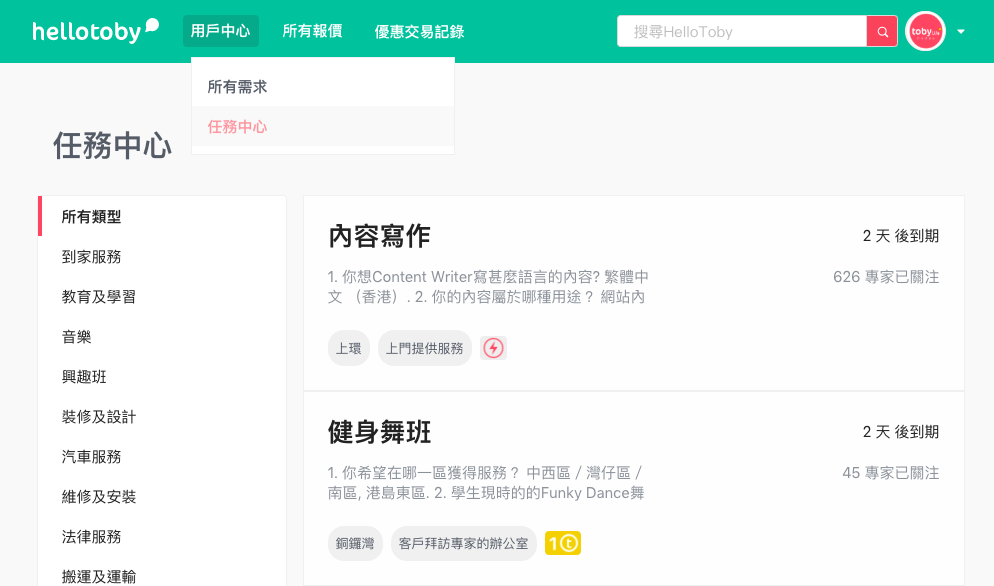Click the red search magnifier button
Screen dimensions: 994x586
882,31
